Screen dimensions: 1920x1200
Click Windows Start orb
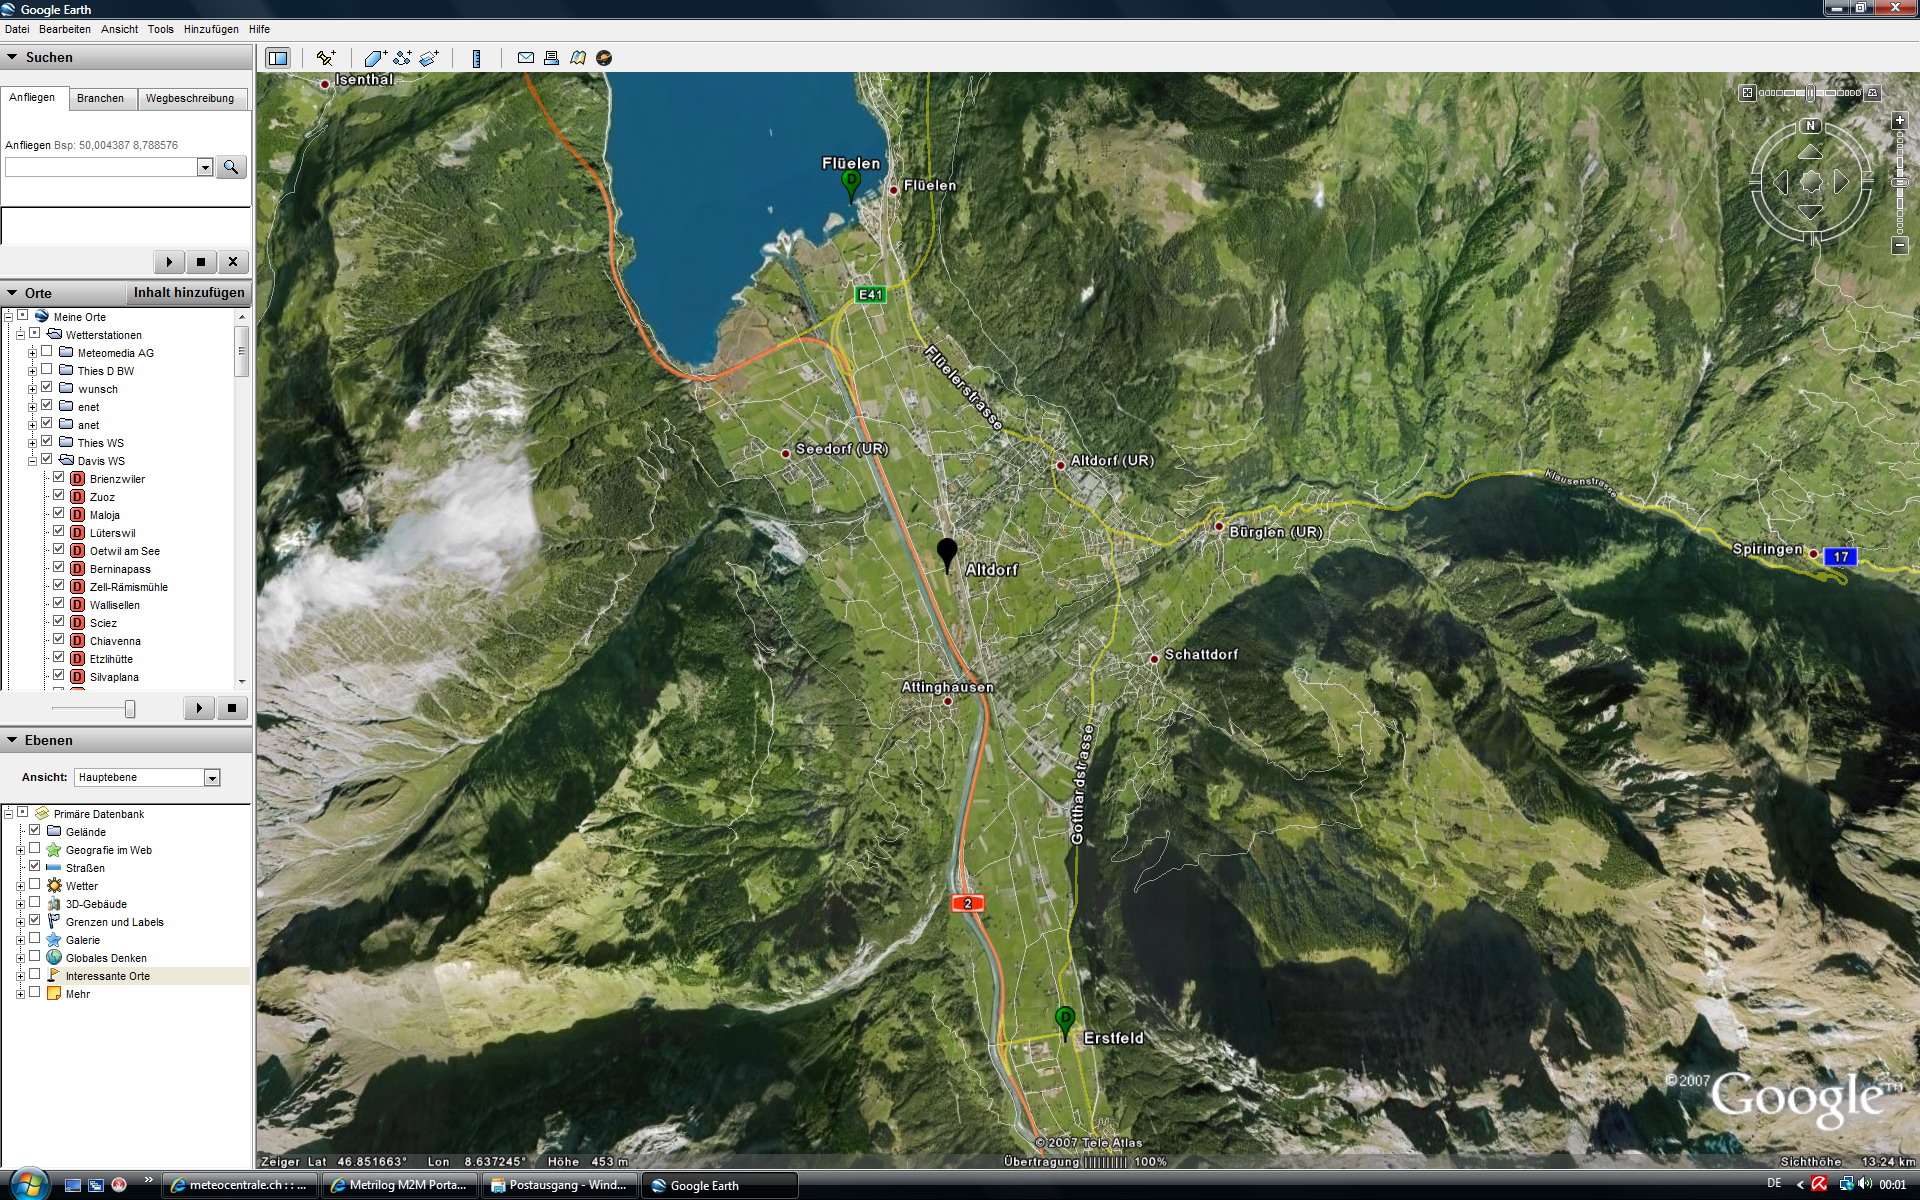pos(27,1184)
